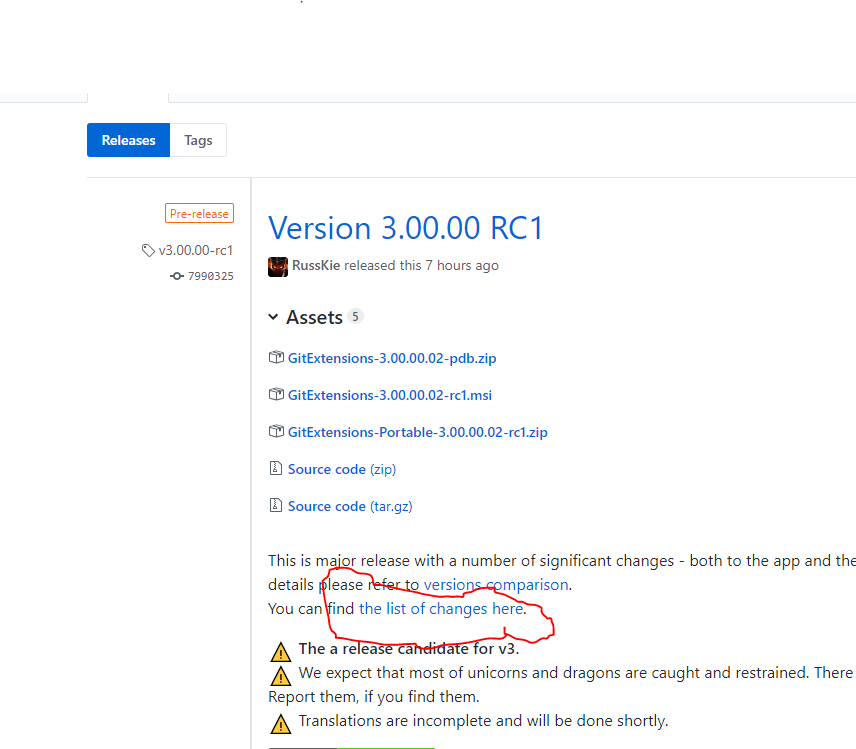Click the warning icon before the release candidate line

coord(280,651)
